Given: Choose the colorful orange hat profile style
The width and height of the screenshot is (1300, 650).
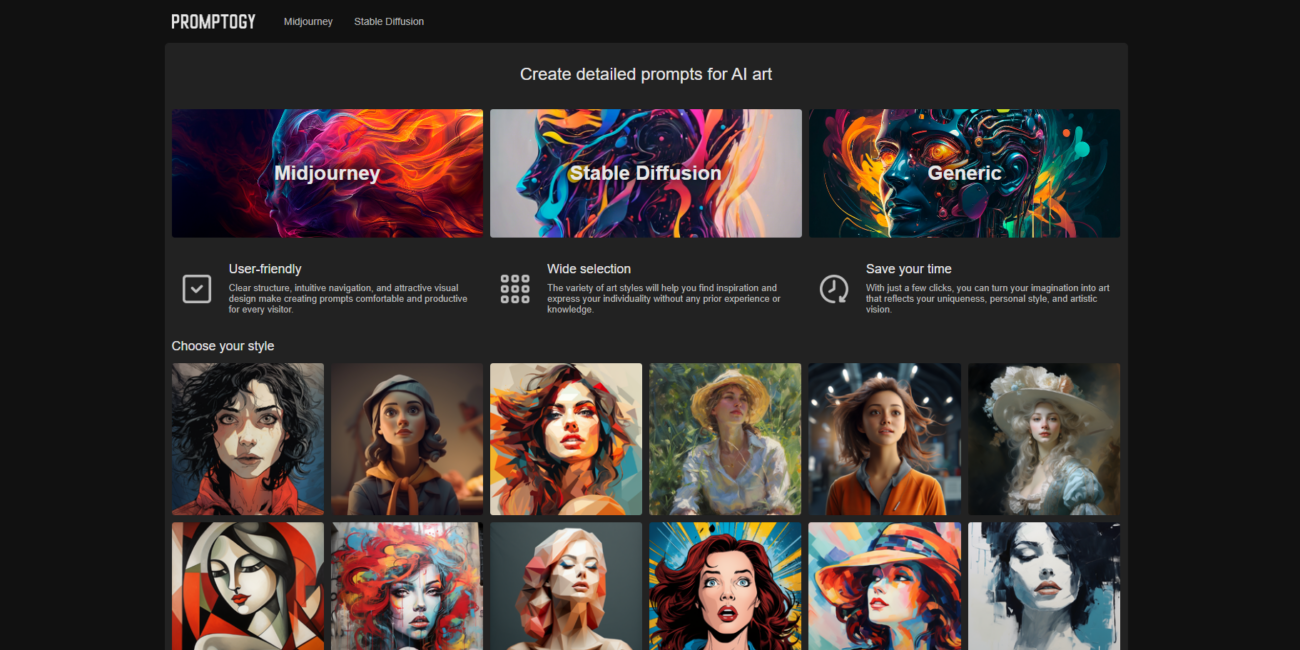Looking at the screenshot, I should (x=885, y=586).
